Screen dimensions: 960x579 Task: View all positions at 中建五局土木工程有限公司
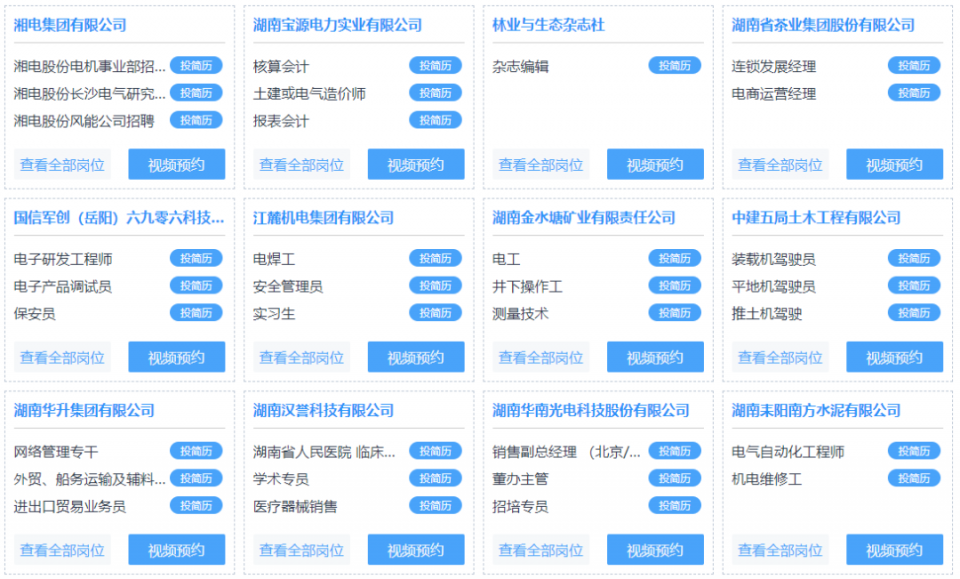coord(780,357)
